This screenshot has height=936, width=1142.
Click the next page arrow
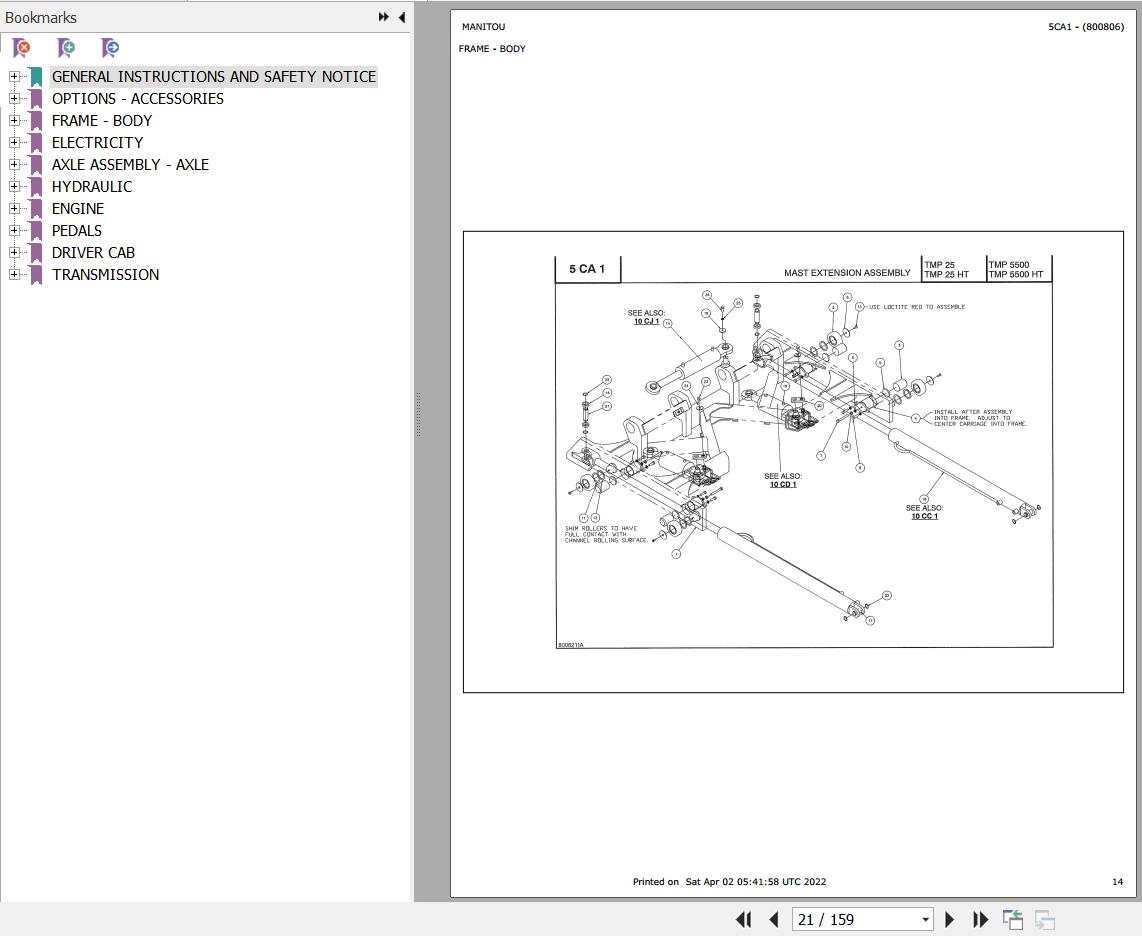(948, 919)
